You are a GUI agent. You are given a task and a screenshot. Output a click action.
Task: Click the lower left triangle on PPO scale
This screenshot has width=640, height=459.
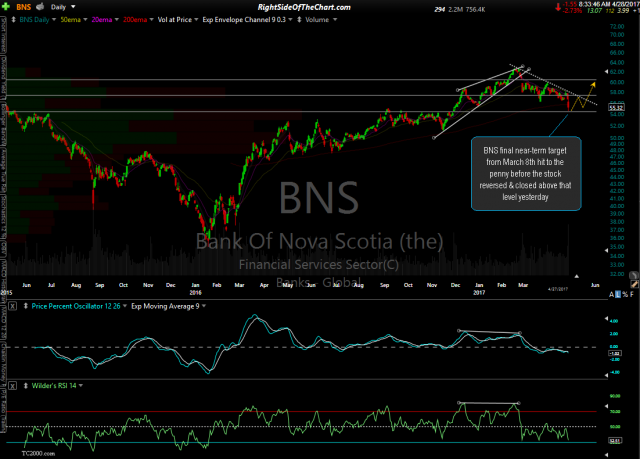click(606, 375)
